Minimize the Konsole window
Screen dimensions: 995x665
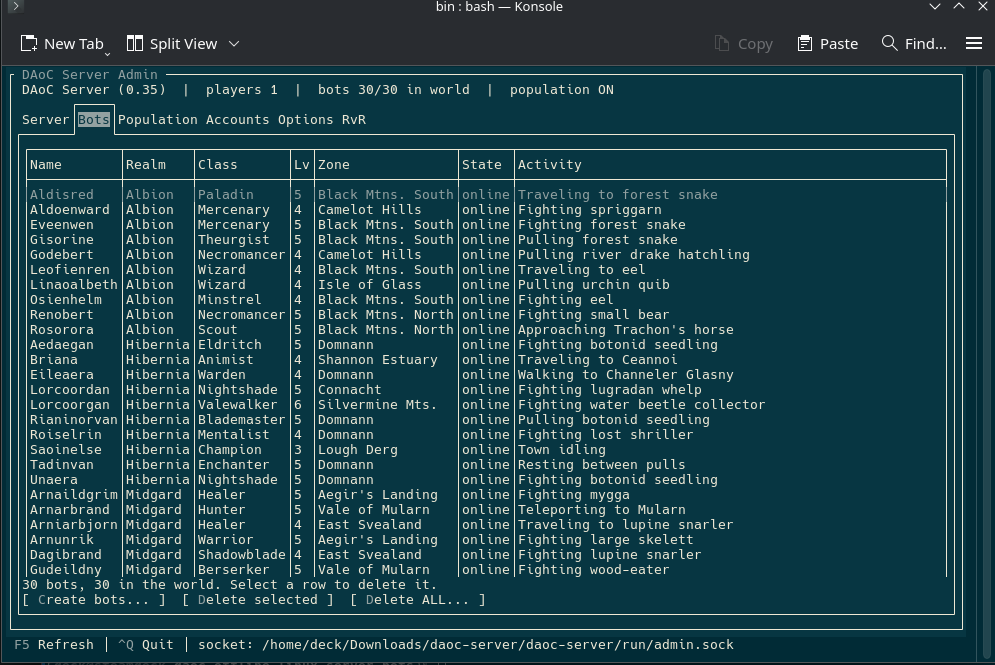[x=935, y=6]
